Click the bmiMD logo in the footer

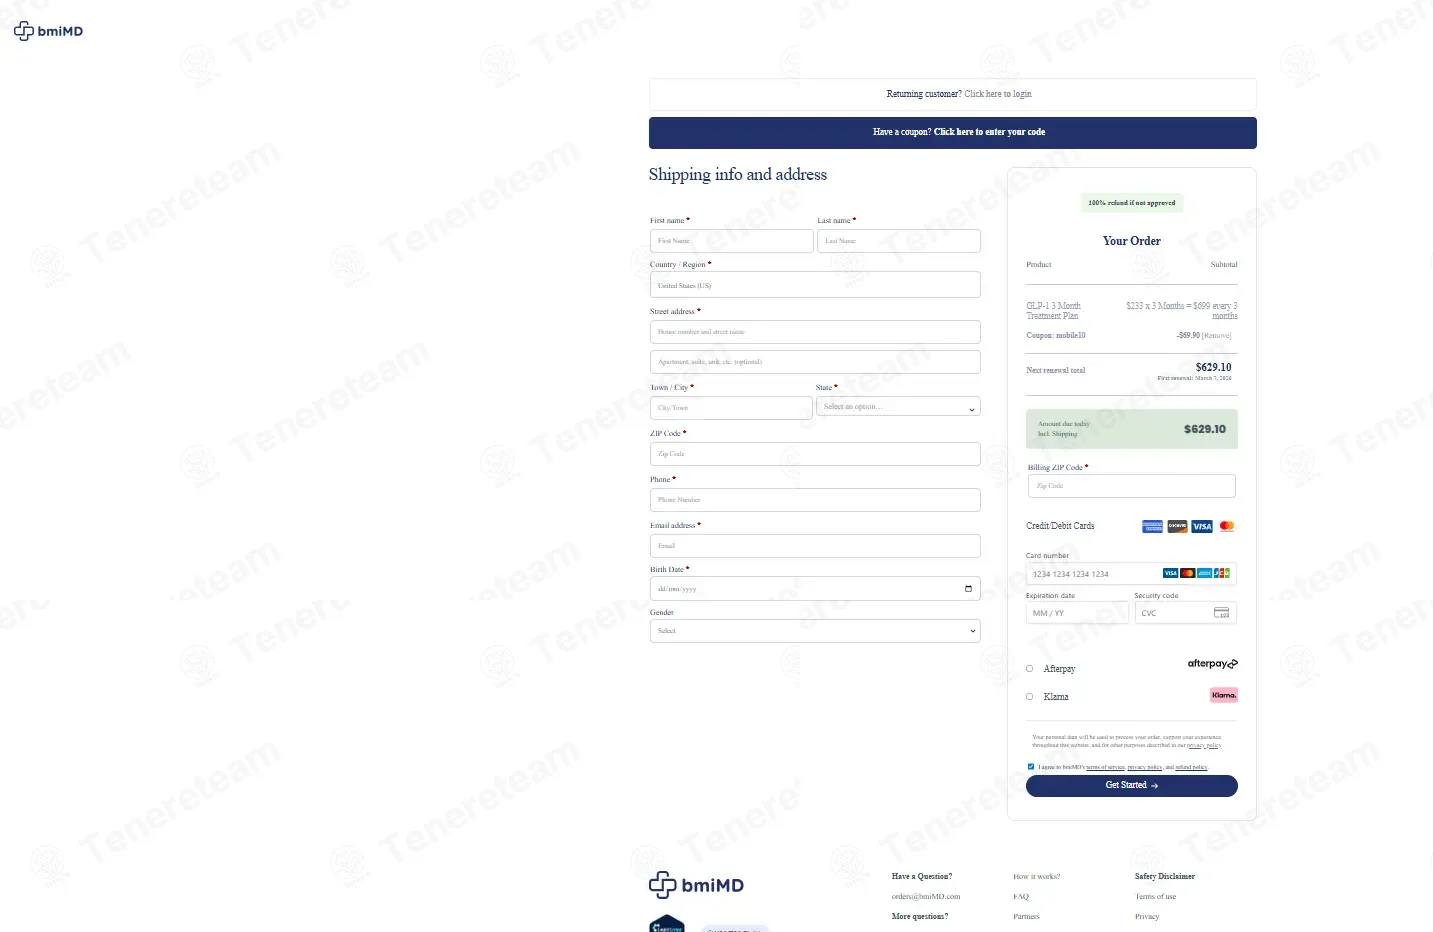(x=696, y=885)
